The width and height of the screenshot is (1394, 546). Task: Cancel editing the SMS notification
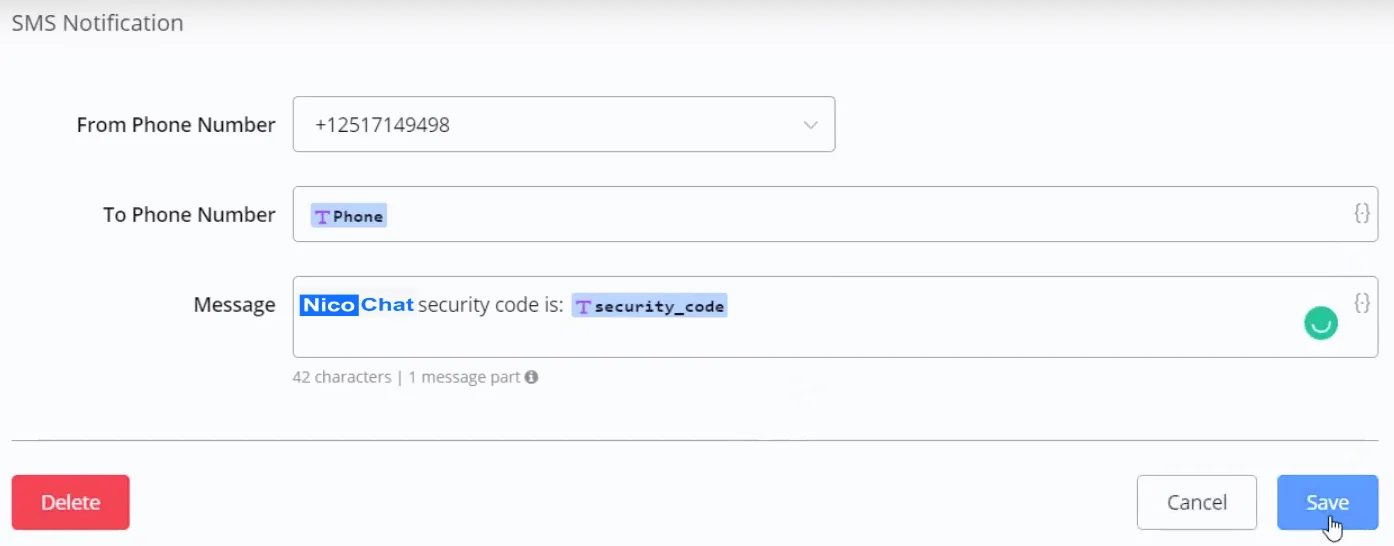(x=1197, y=502)
